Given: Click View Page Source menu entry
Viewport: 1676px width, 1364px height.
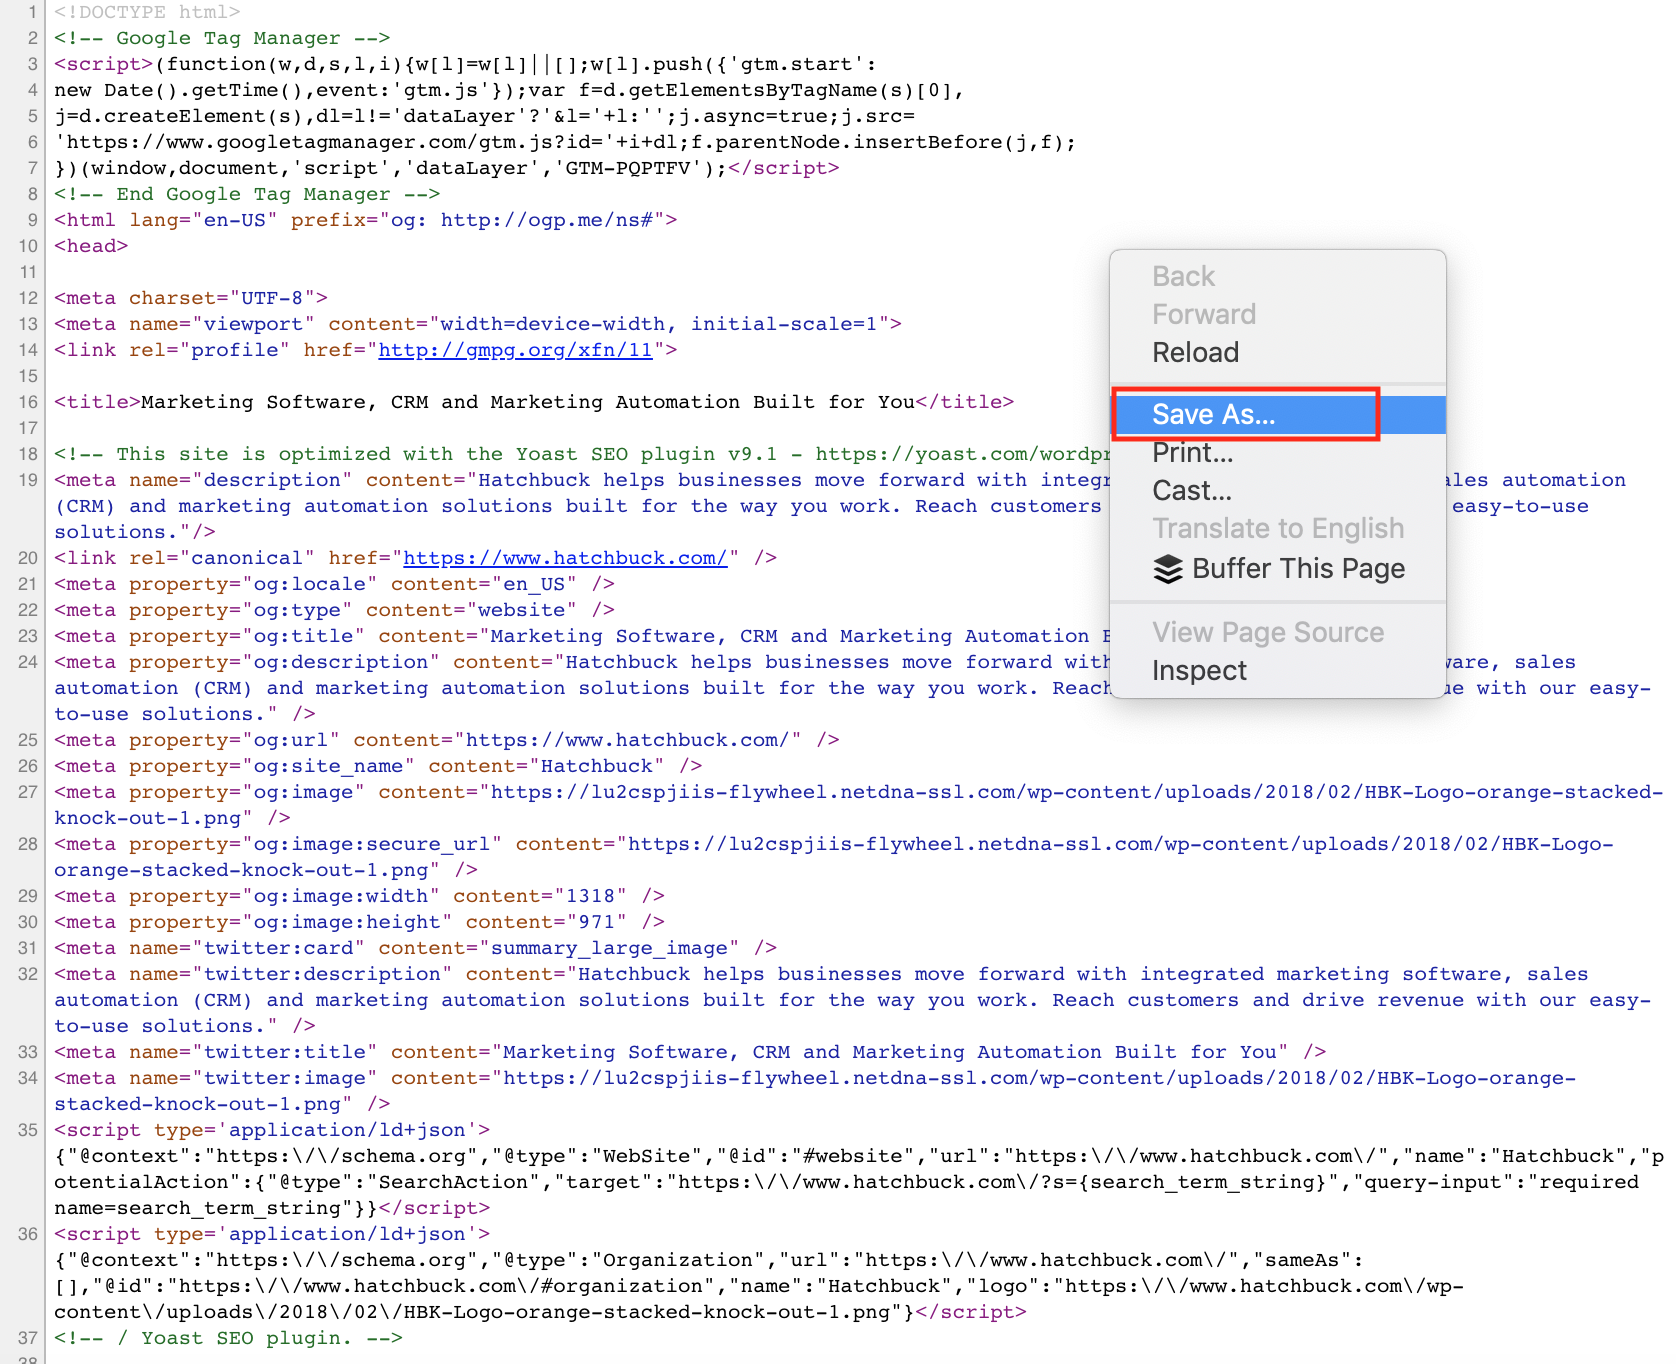Looking at the screenshot, I should point(1278,633).
